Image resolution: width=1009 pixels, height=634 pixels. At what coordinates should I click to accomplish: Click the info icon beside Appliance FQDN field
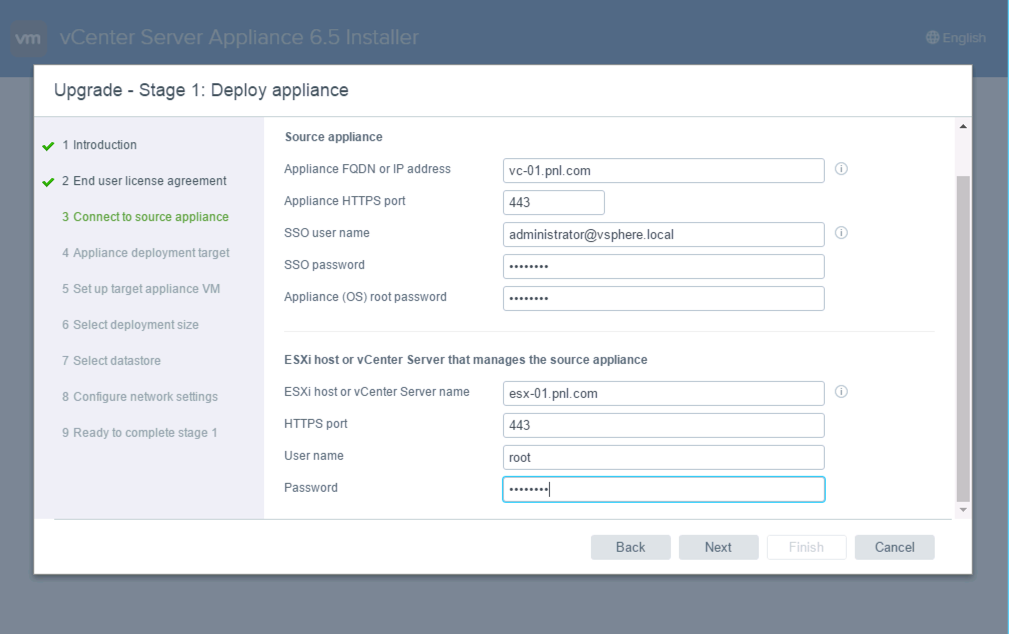[x=841, y=169]
